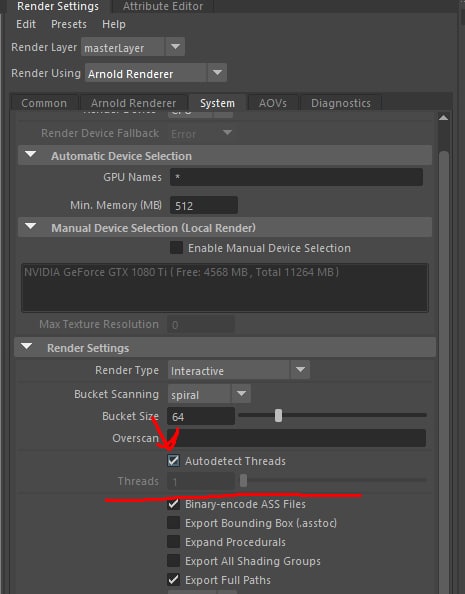
Task: Enable the Expand Procedurals checkbox
Action: click(174, 542)
